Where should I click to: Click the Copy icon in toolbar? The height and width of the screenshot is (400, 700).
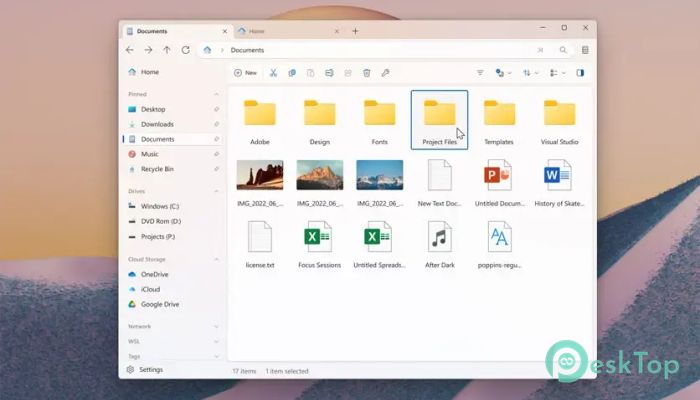click(x=292, y=73)
